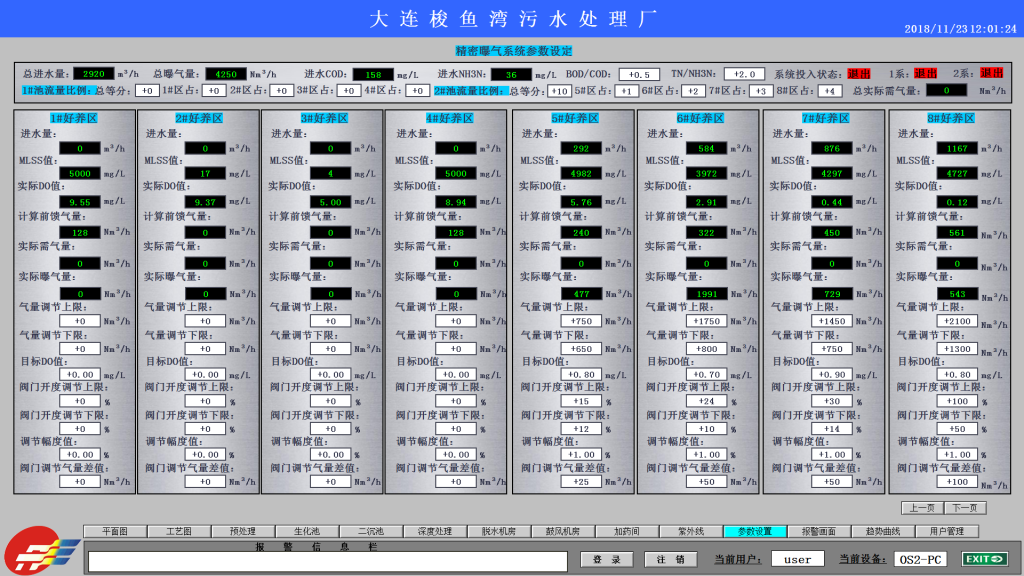Click the BOD/COD value field
This screenshot has height=576, width=1024.
pyautogui.click(x=639, y=74)
